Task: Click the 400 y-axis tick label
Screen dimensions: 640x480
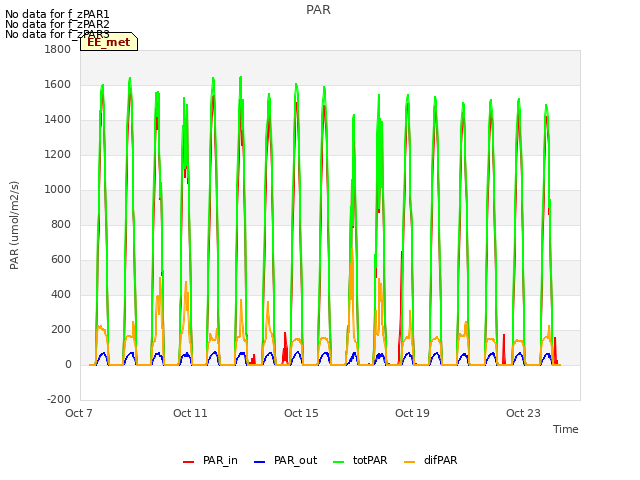Action: 61,295
